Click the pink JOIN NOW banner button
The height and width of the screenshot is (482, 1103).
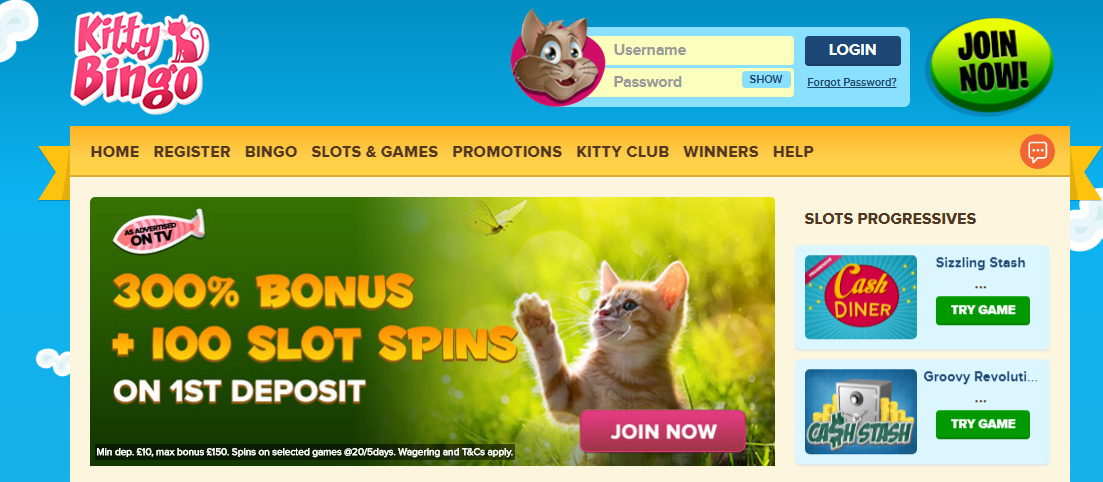(x=663, y=431)
